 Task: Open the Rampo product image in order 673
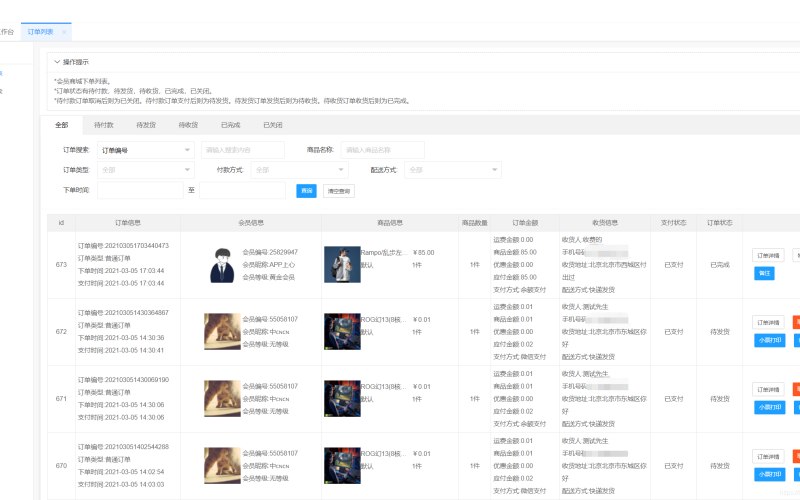[x=342, y=265]
